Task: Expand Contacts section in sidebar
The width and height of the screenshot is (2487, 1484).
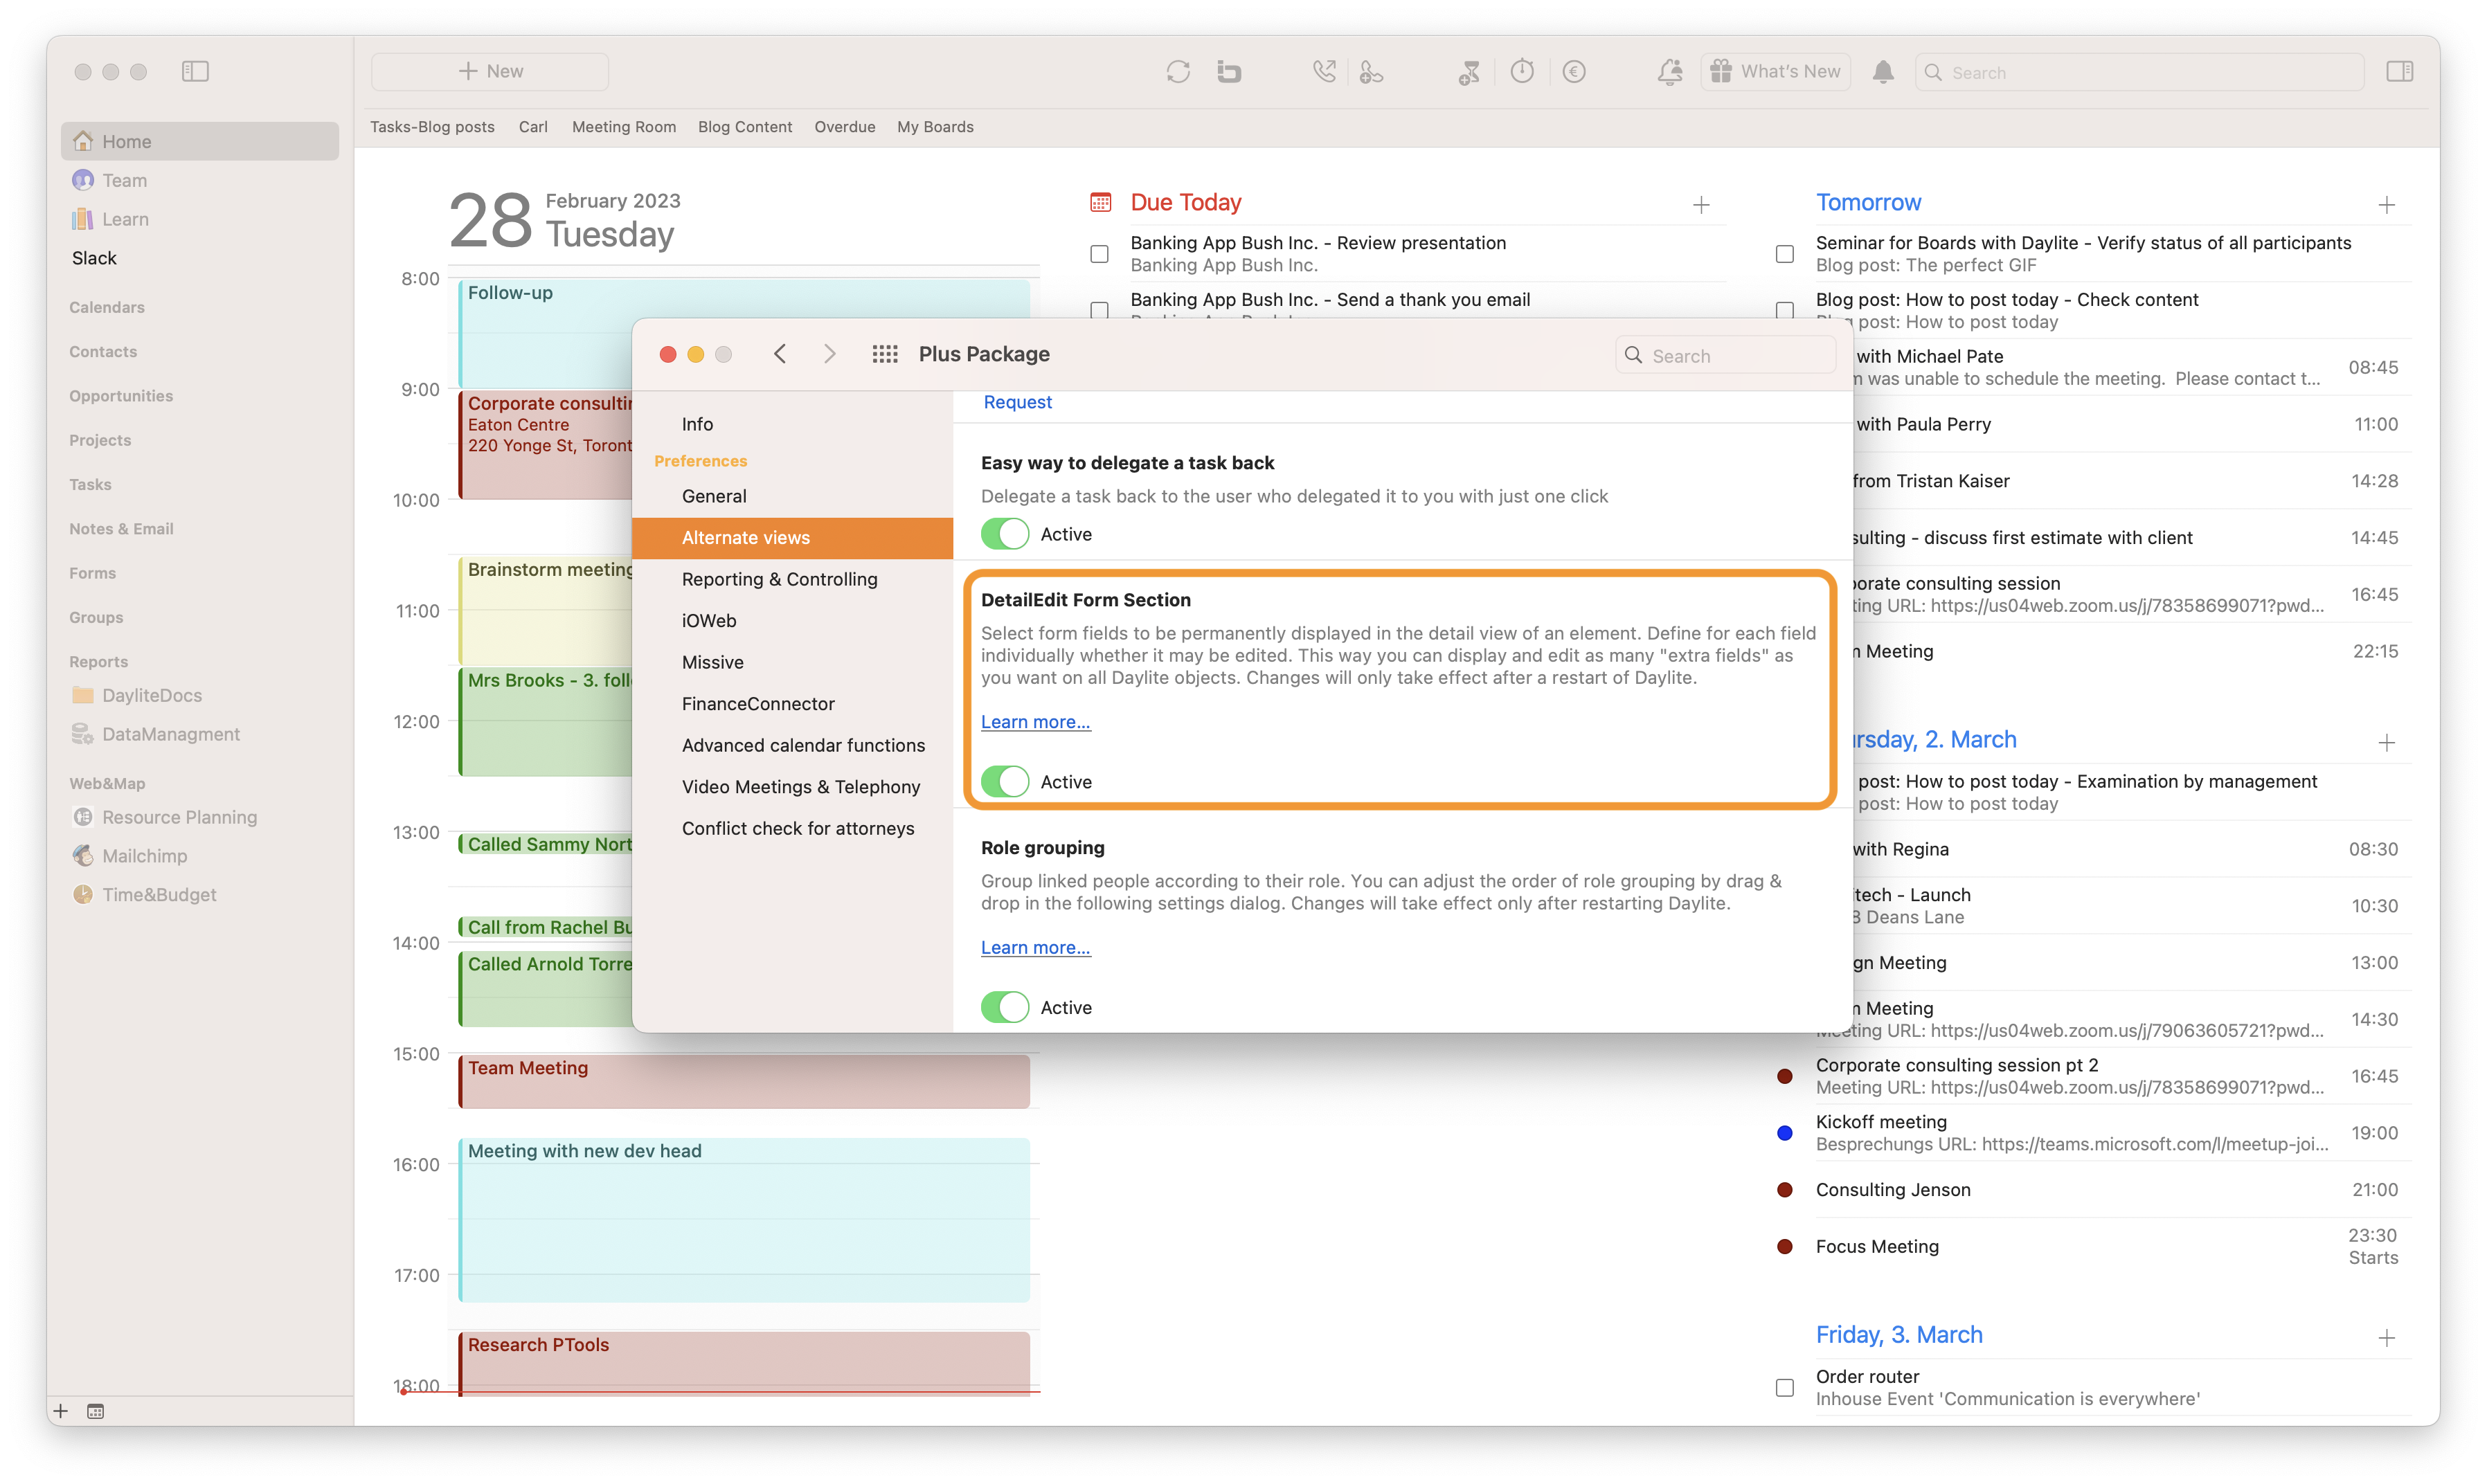Action: tap(103, 351)
